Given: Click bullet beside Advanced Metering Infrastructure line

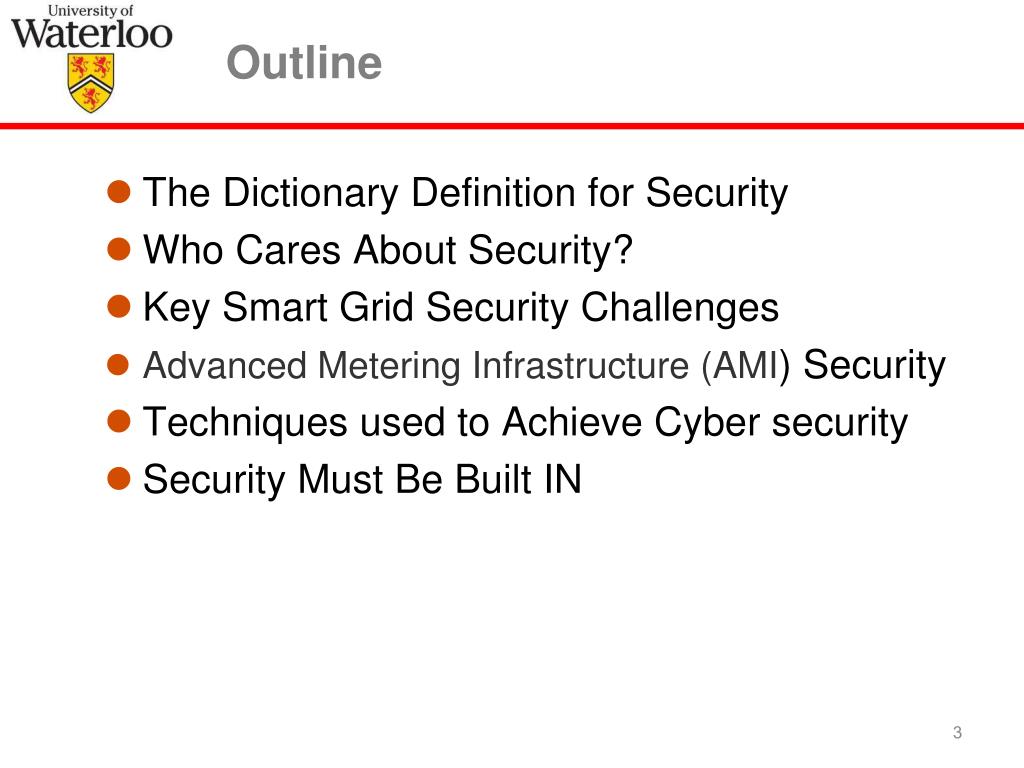Looking at the screenshot, I should (x=119, y=364).
